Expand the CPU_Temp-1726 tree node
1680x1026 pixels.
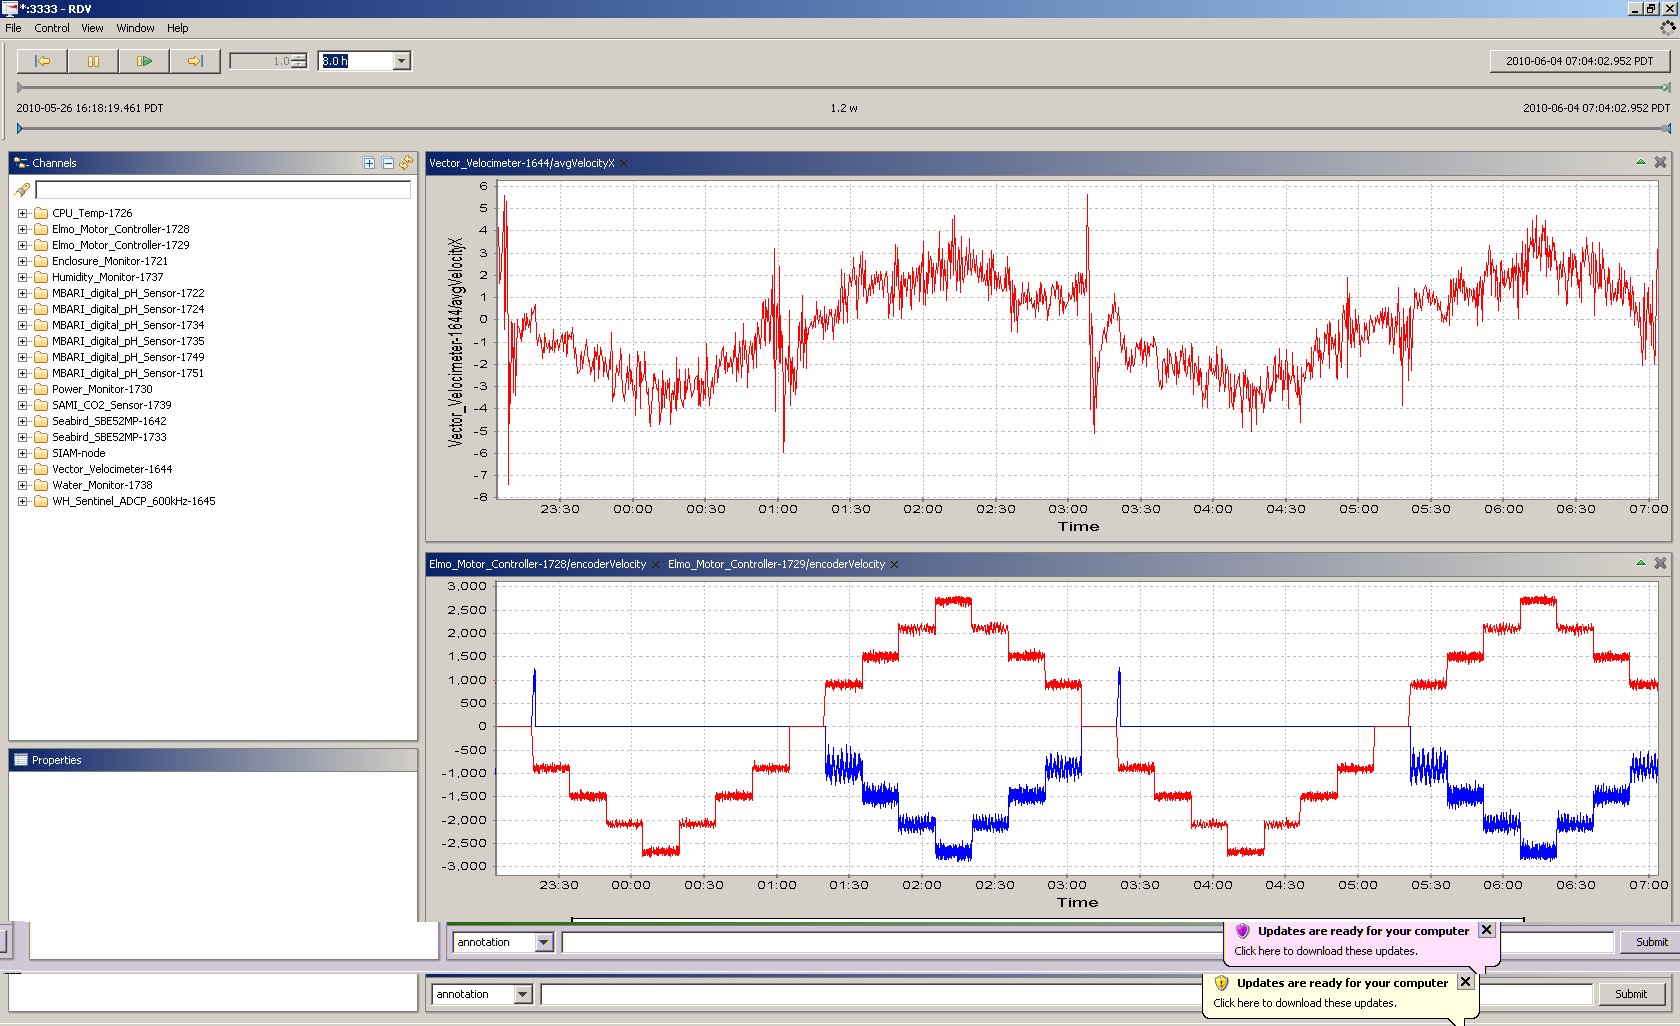[x=22, y=213]
